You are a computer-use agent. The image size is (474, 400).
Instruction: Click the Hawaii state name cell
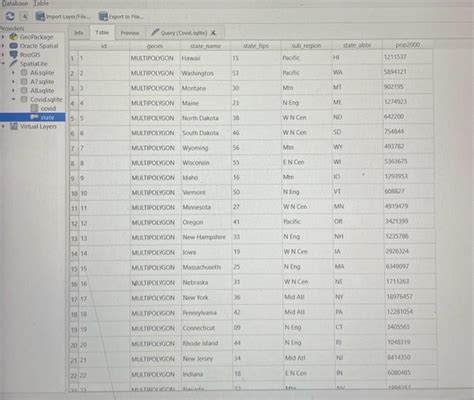(x=206, y=58)
